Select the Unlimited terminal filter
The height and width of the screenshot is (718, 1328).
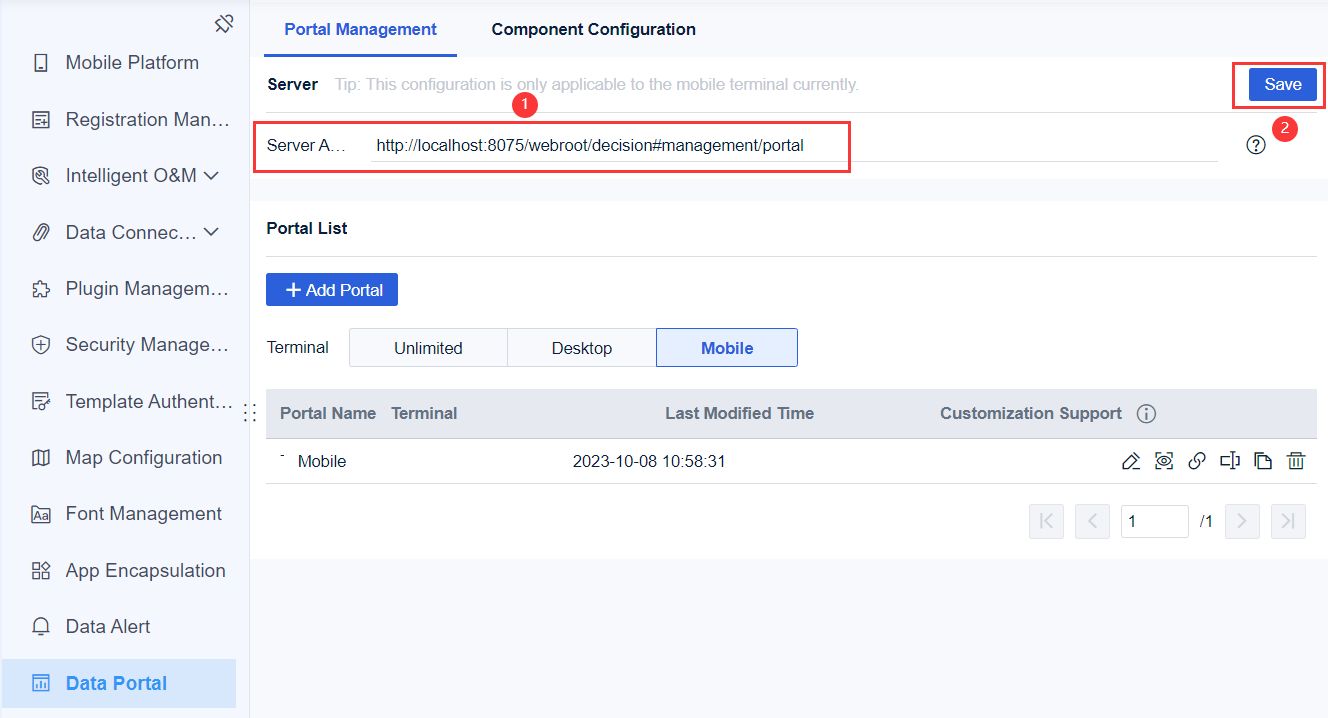[427, 347]
